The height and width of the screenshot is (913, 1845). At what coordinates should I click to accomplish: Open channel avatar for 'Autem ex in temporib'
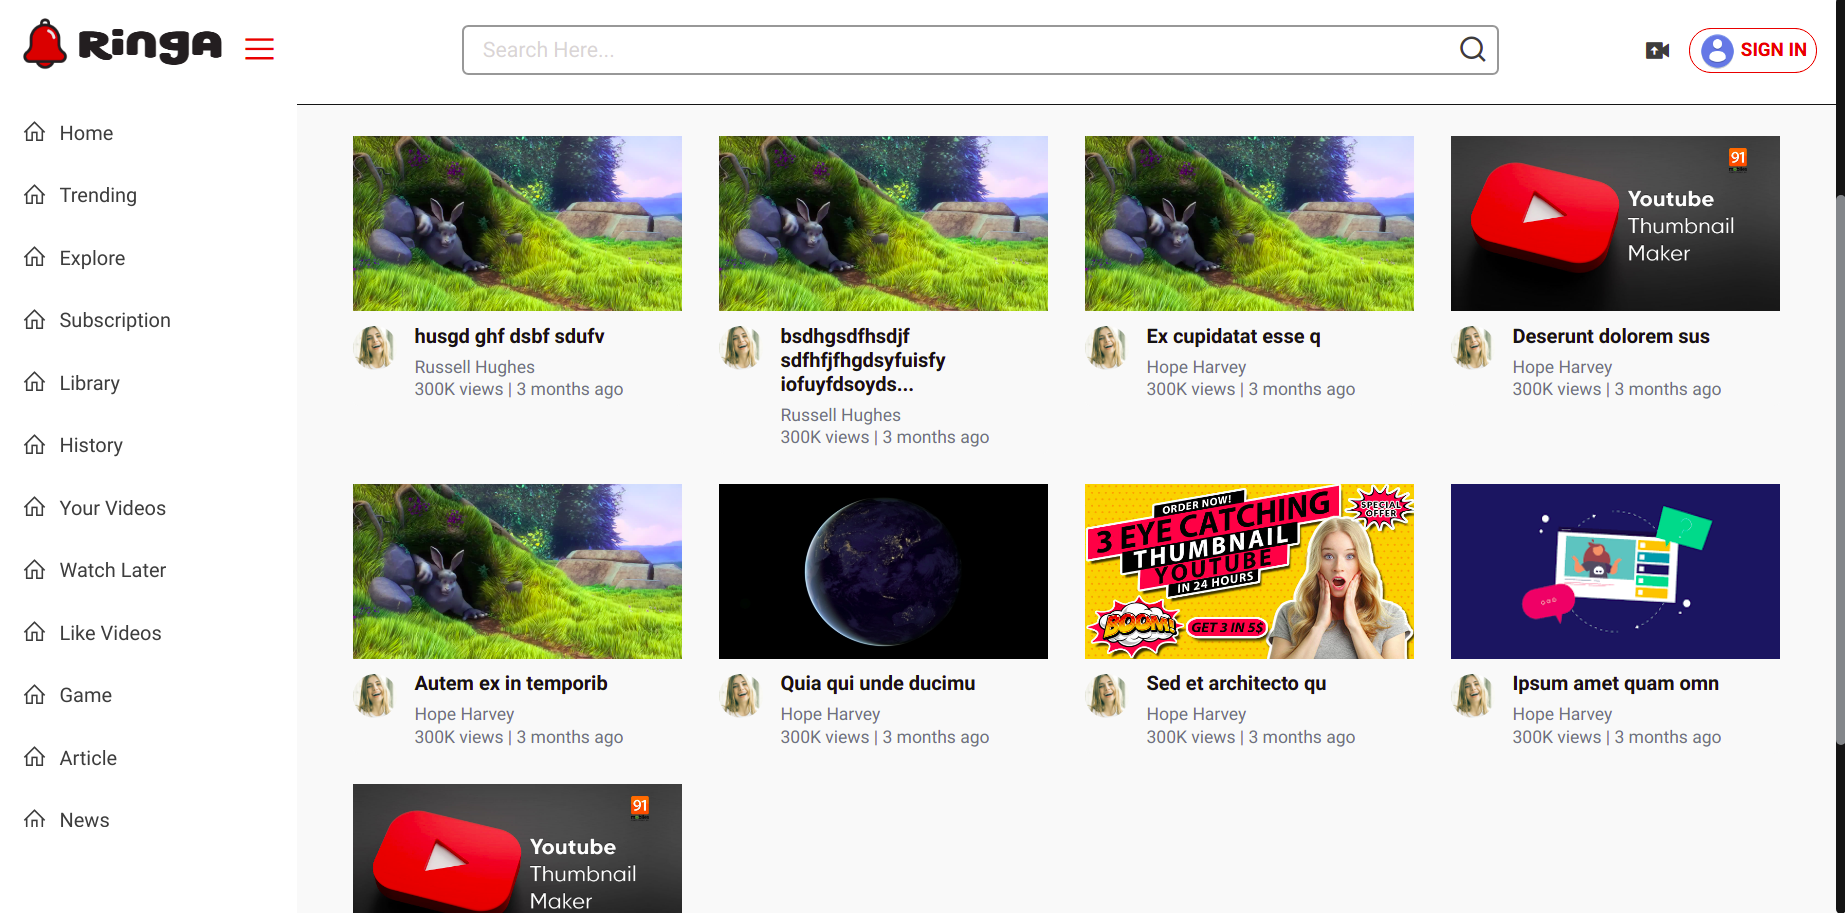[376, 695]
